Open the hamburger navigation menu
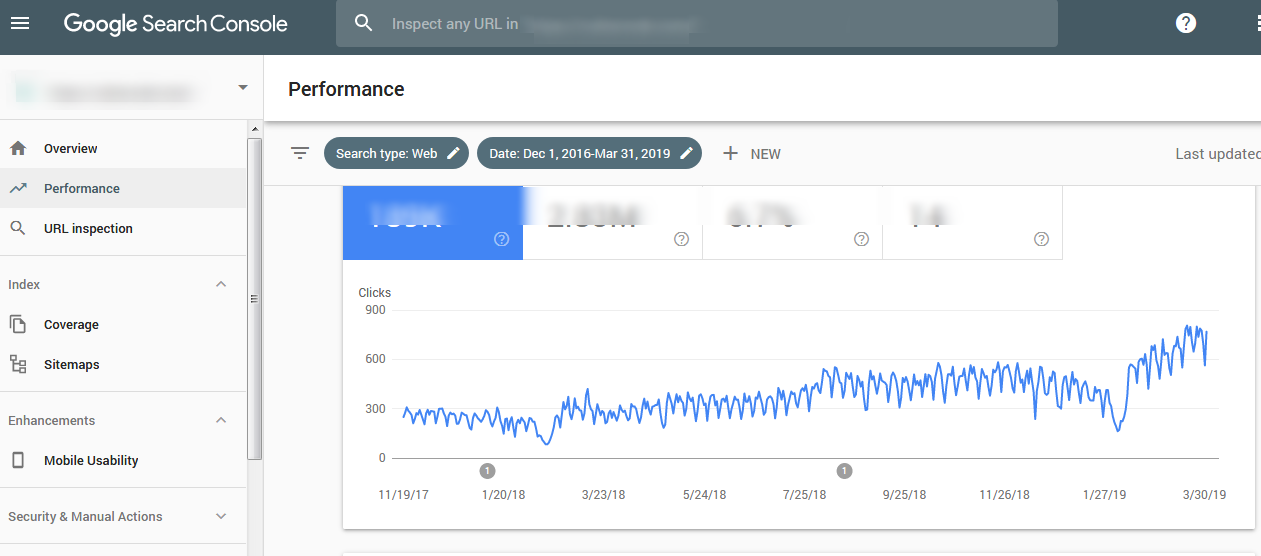 [20, 23]
